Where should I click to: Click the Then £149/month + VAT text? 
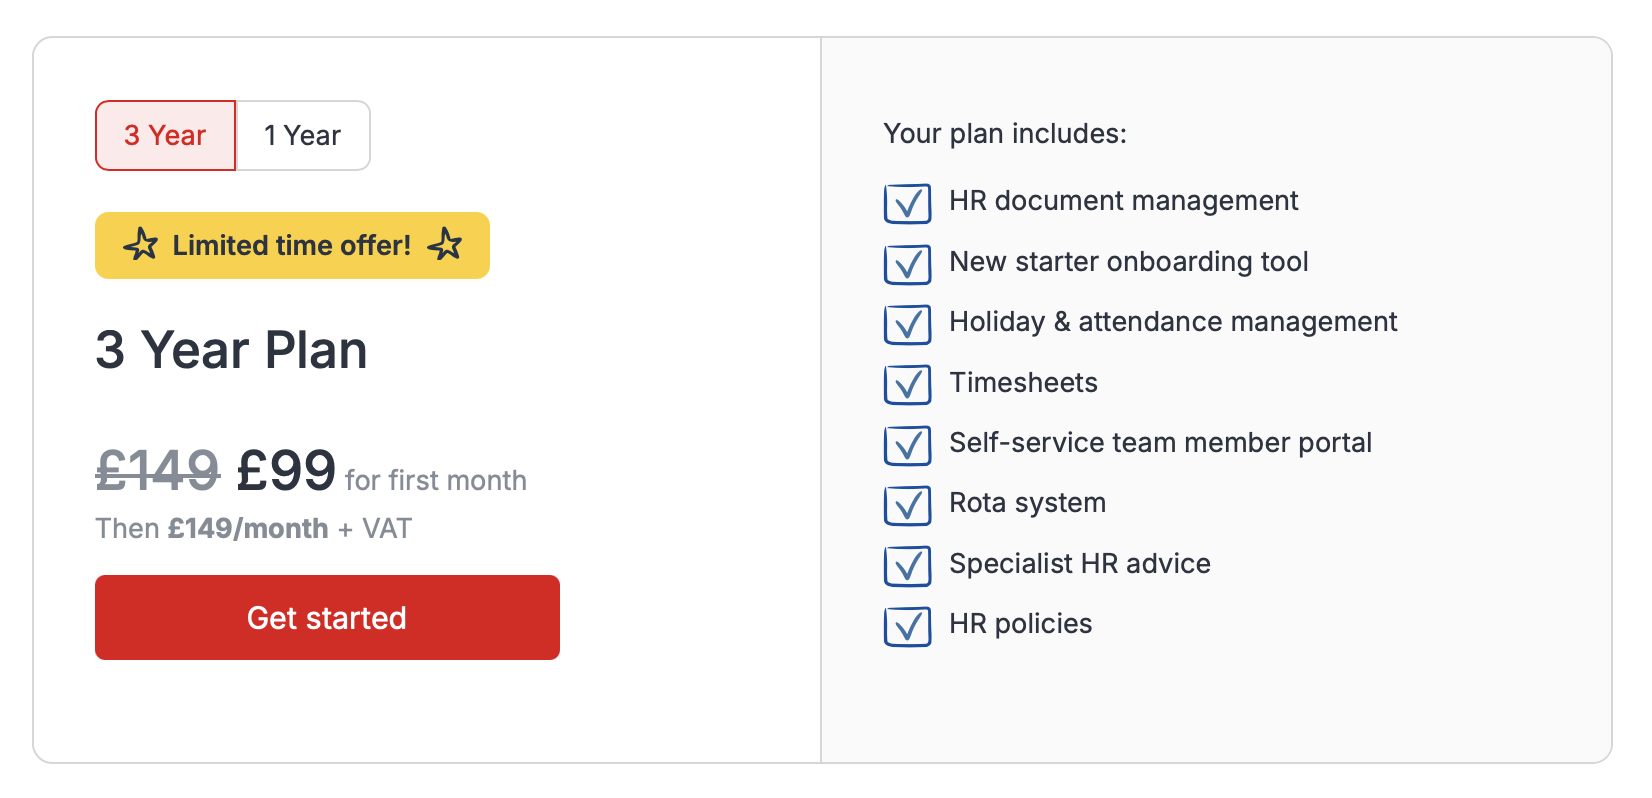pyautogui.click(x=253, y=528)
